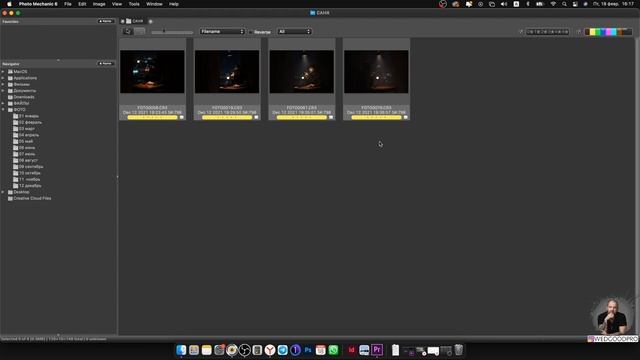Click the grey toolbar button beside the magnifier
The image size is (640, 360).
[x=140, y=31]
